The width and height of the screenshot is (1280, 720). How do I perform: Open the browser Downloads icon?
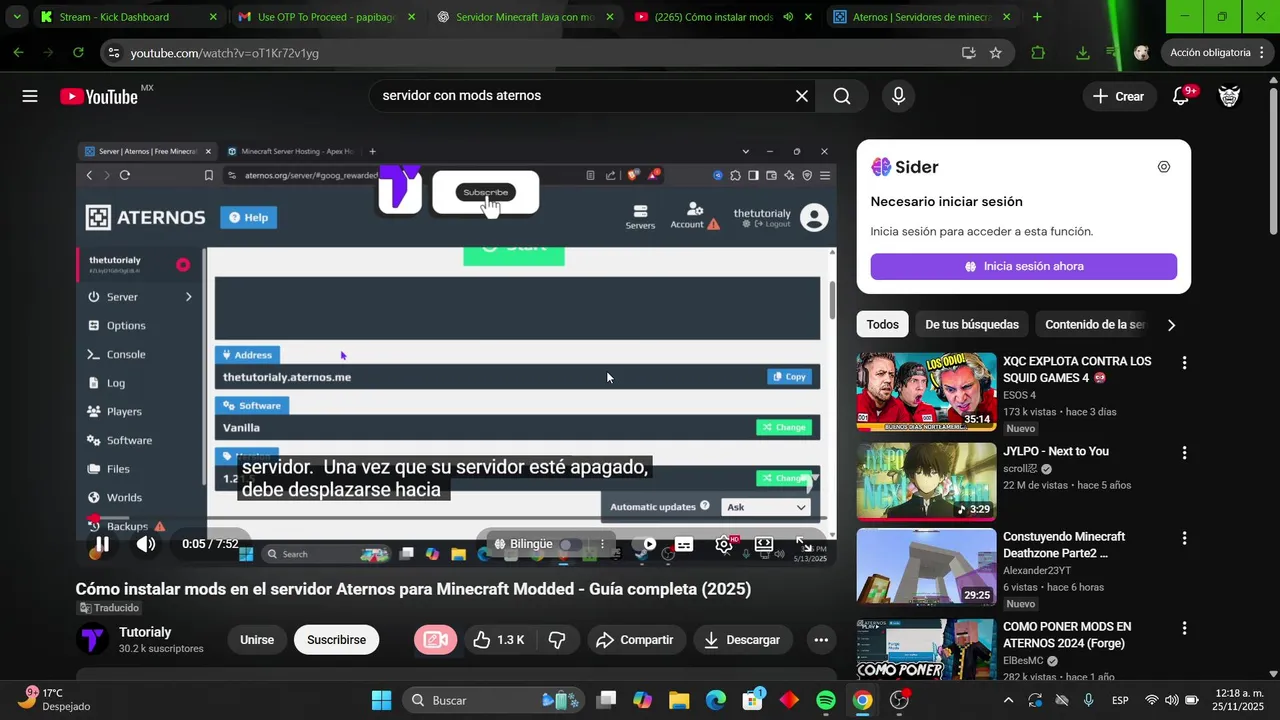1083,53
